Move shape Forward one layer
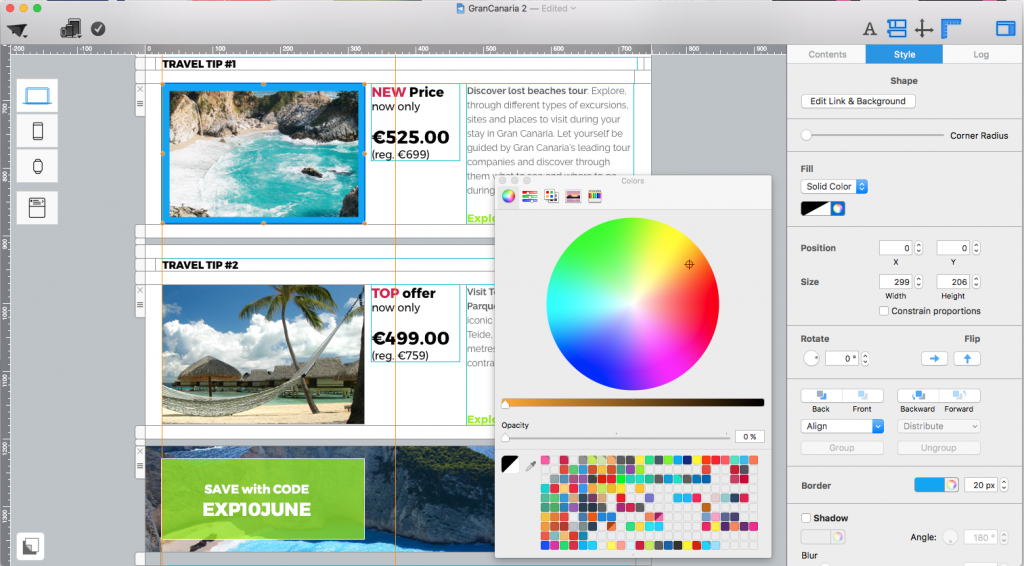This screenshot has height=566, width=1024. click(x=959, y=396)
